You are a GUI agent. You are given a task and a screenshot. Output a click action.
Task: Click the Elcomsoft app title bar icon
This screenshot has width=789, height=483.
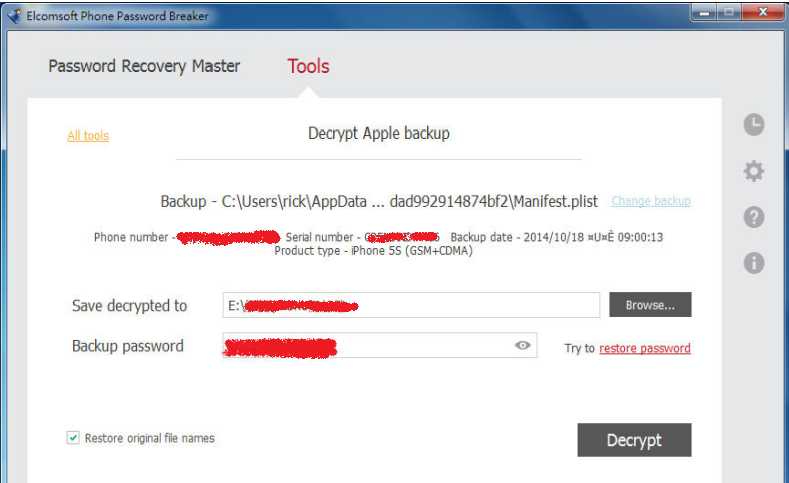pyautogui.click(x=14, y=16)
